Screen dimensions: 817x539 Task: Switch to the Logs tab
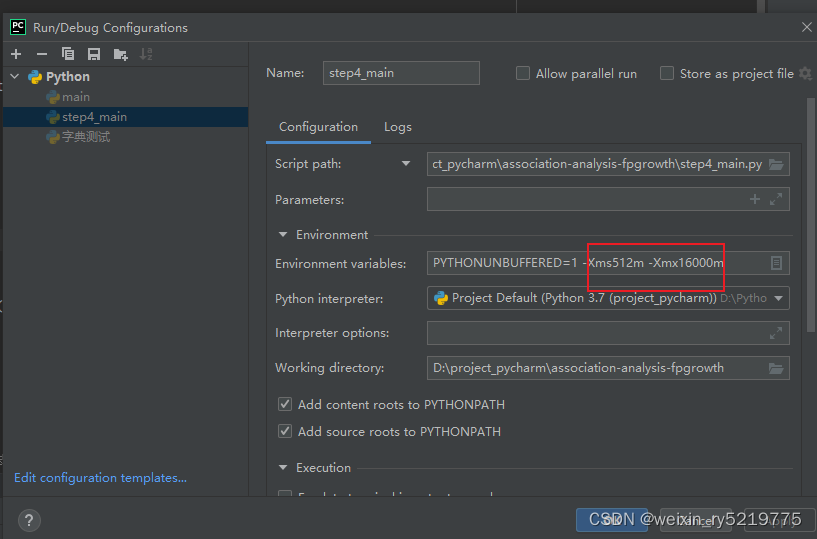(x=398, y=127)
